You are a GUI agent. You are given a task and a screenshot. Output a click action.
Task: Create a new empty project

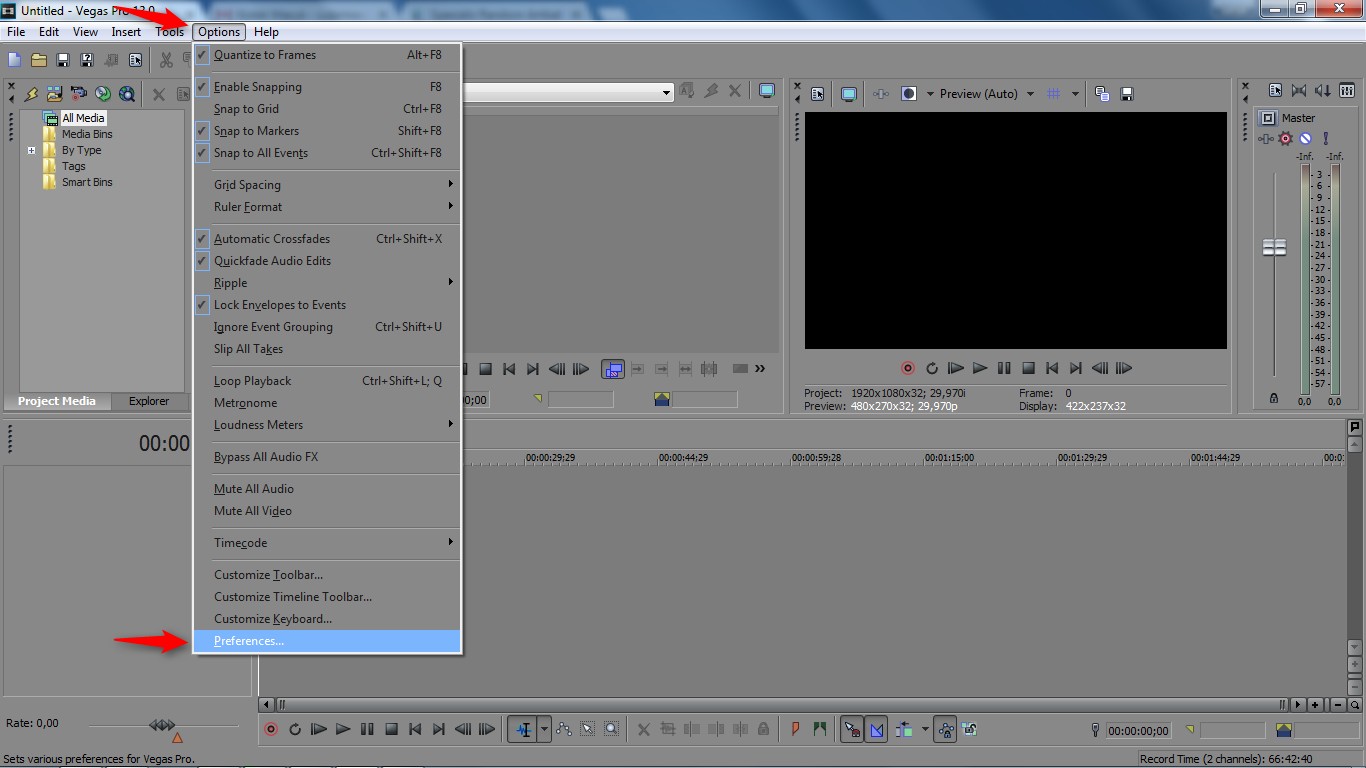pos(14,61)
